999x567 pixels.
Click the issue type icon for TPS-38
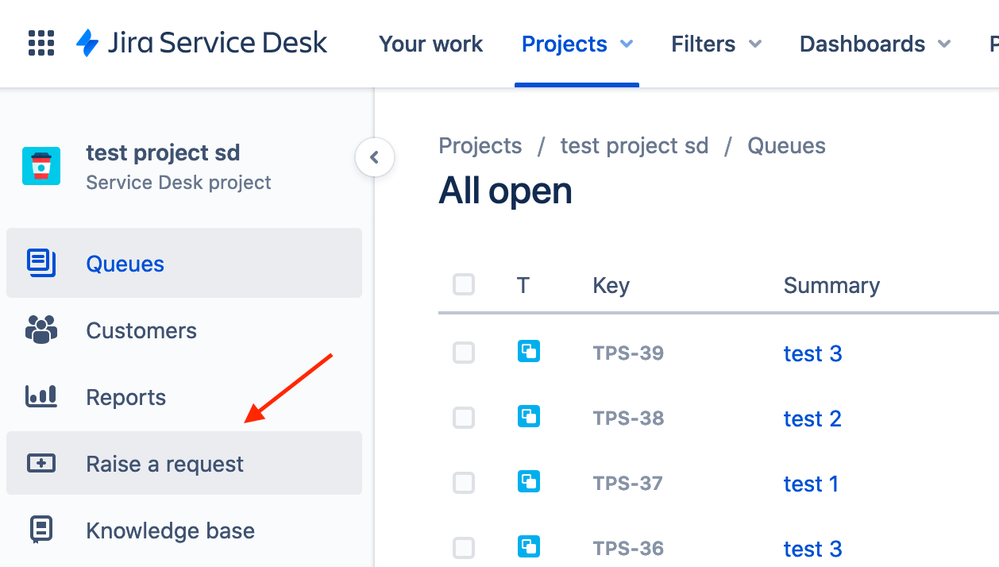coord(529,417)
